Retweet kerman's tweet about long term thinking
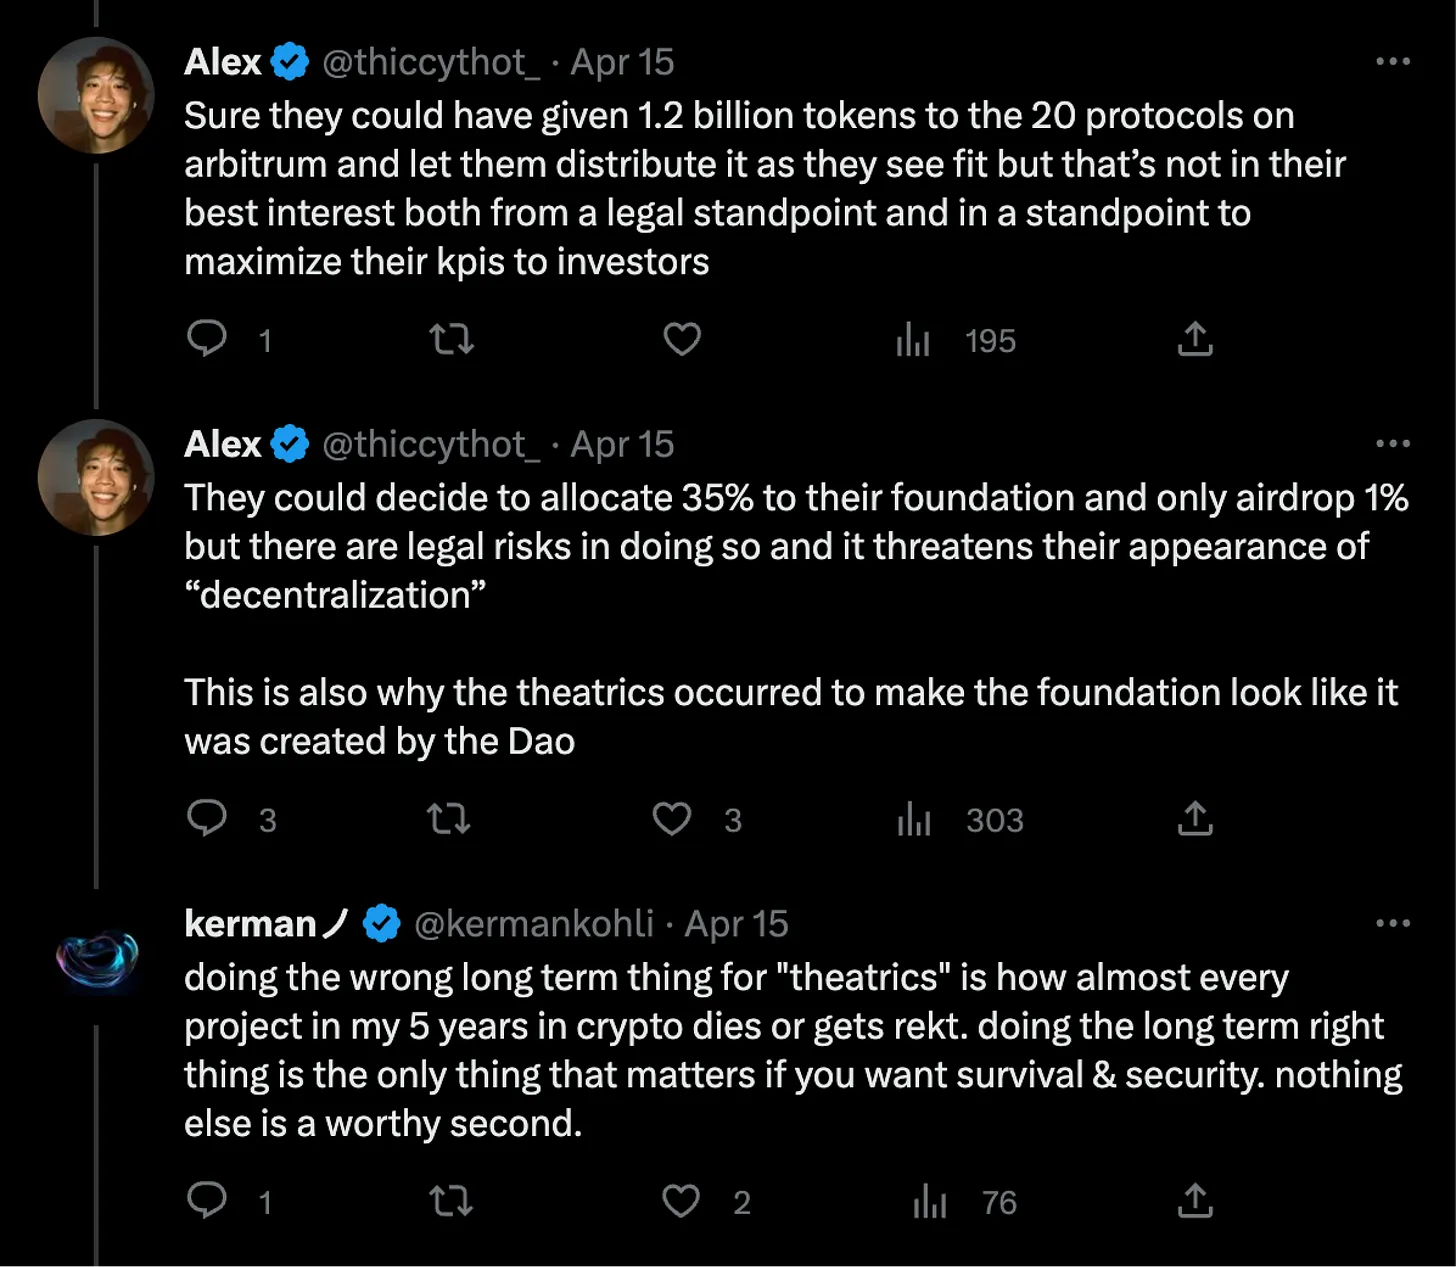1456x1267 pixels. 451,1201
